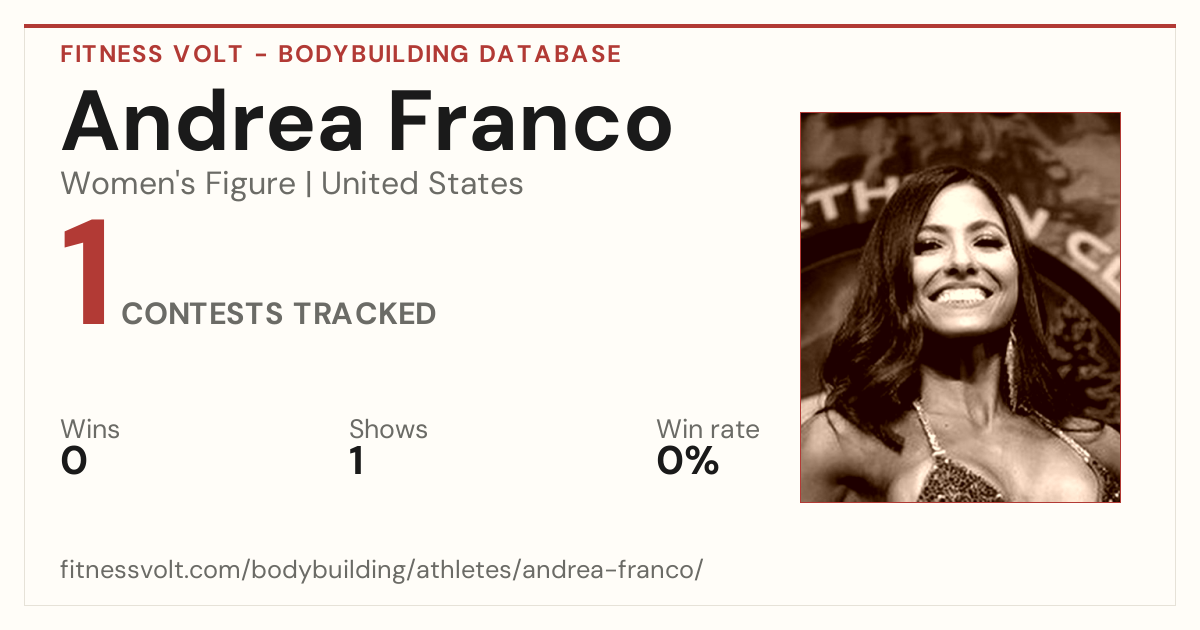1200x630 pixels.
Task: Click the red top border line
Action: (x=600, y=26)
